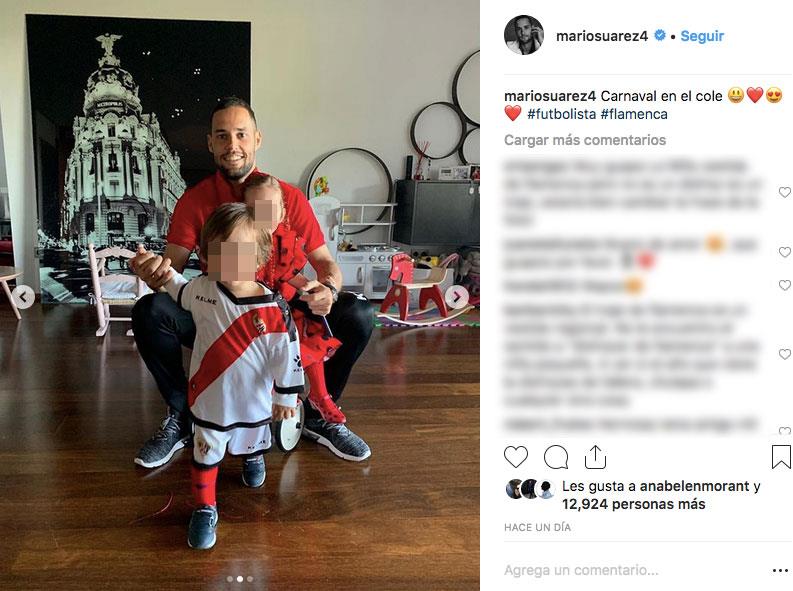Follow the account via Seguir
The image size is (793, 591).
click(x=702, y=36)
